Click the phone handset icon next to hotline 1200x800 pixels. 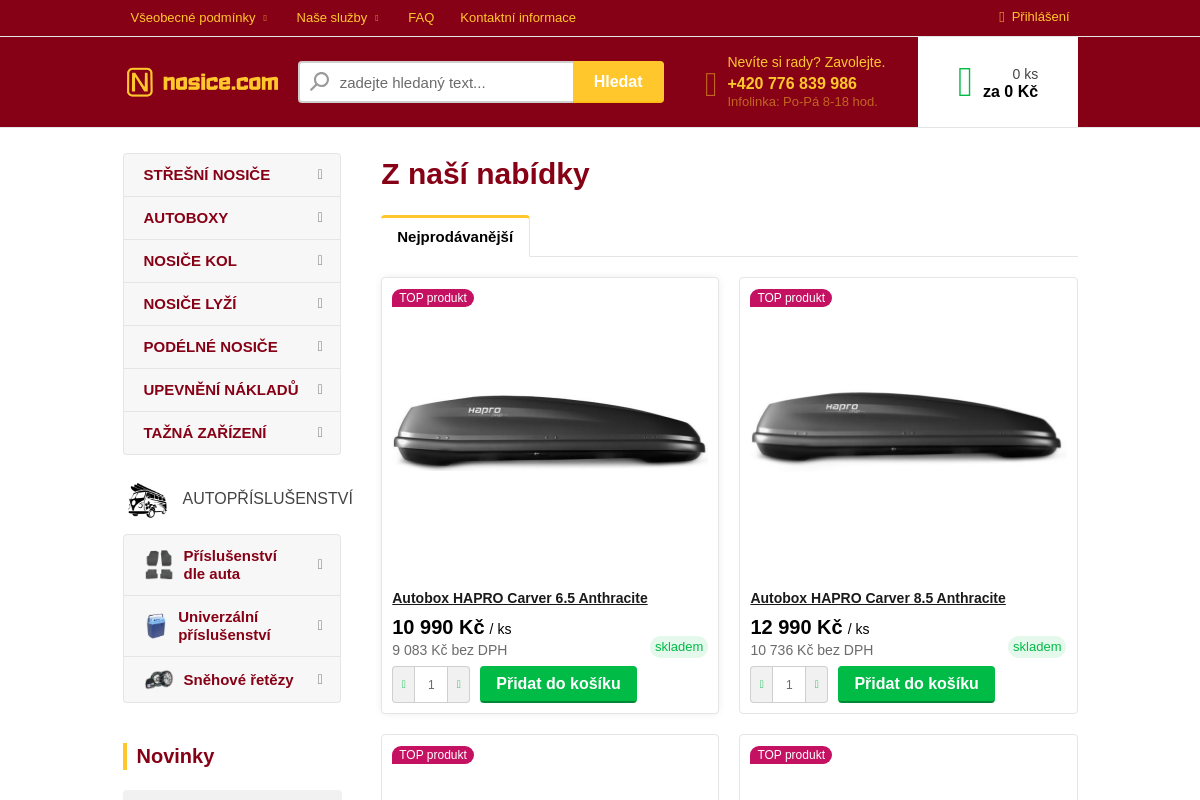[710, 84]
